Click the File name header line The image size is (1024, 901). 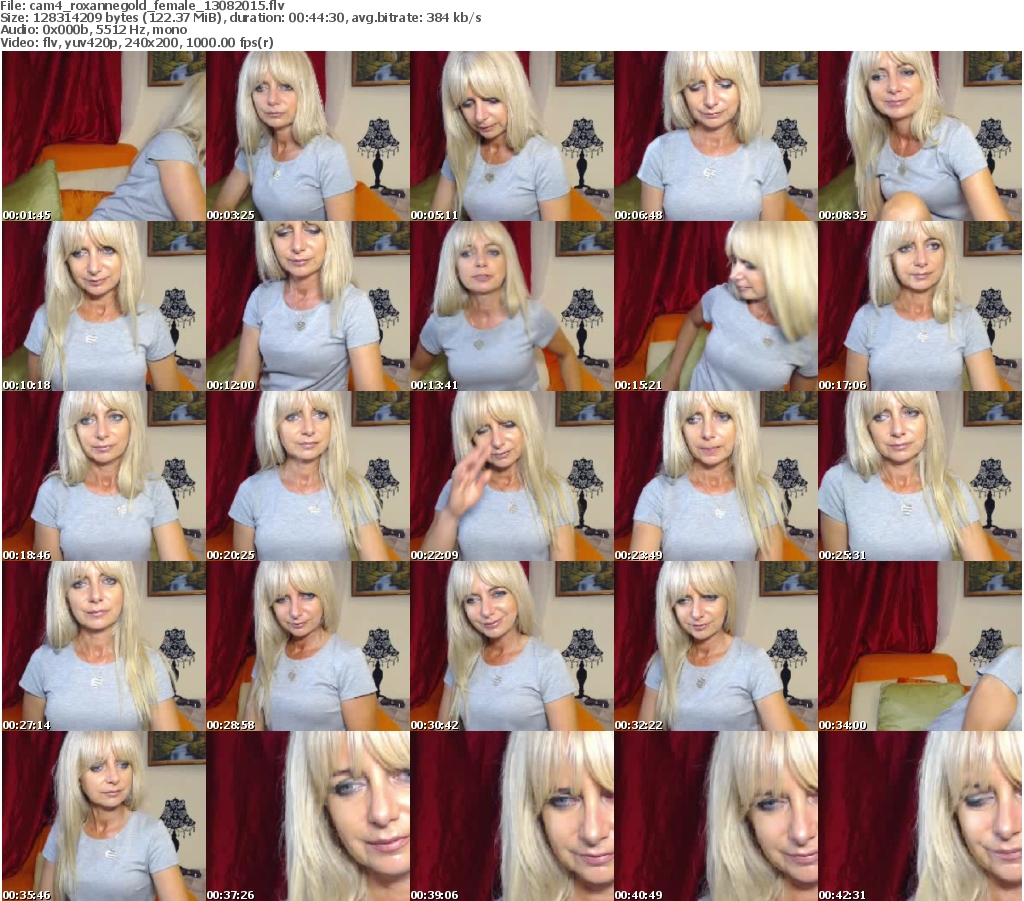tap(142, 6)
